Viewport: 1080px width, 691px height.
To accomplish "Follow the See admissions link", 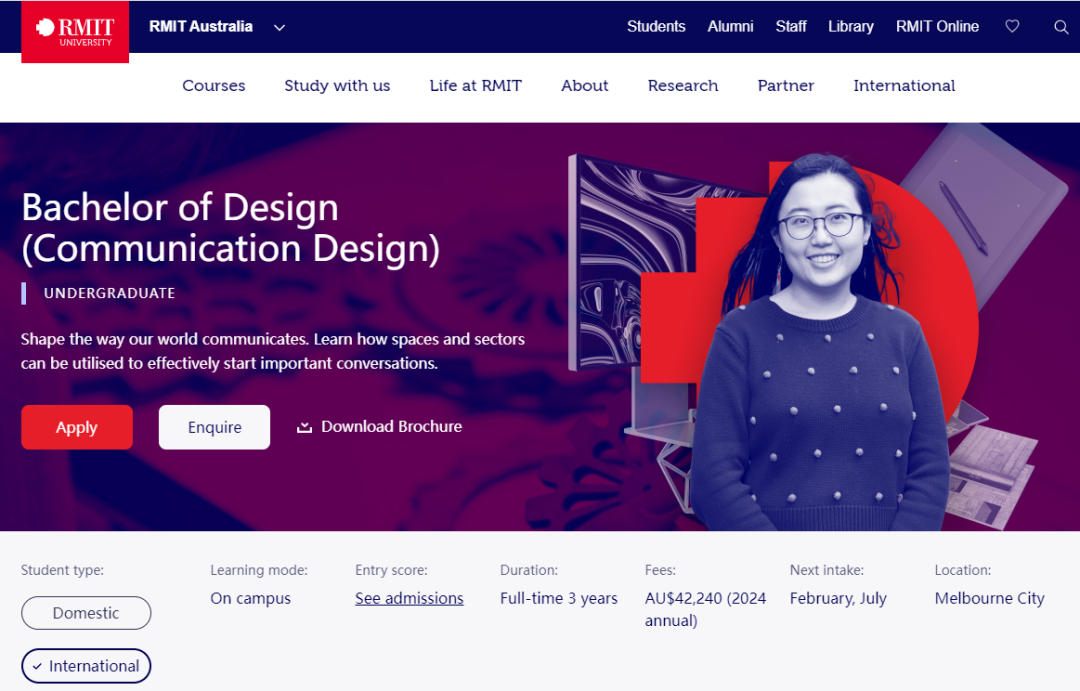I will 409,598.
